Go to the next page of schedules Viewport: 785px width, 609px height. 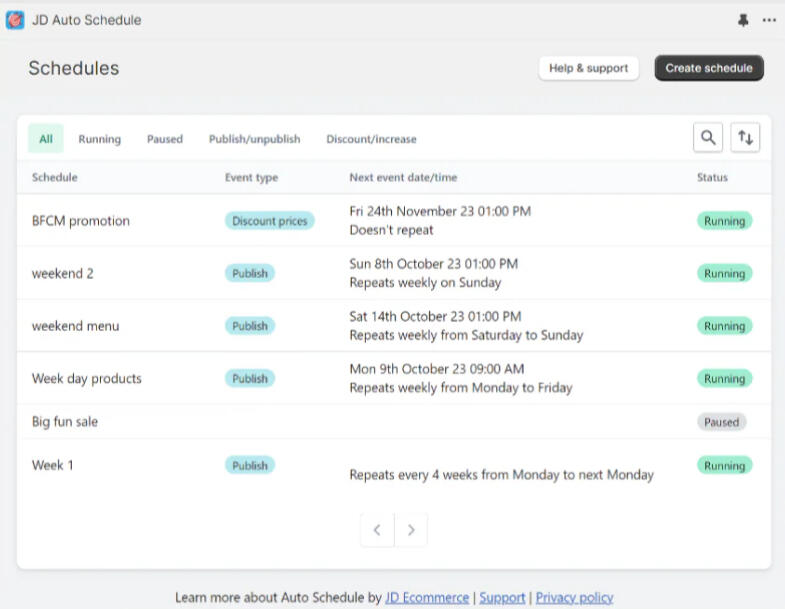pyautogui.click(x=411, y=530)
